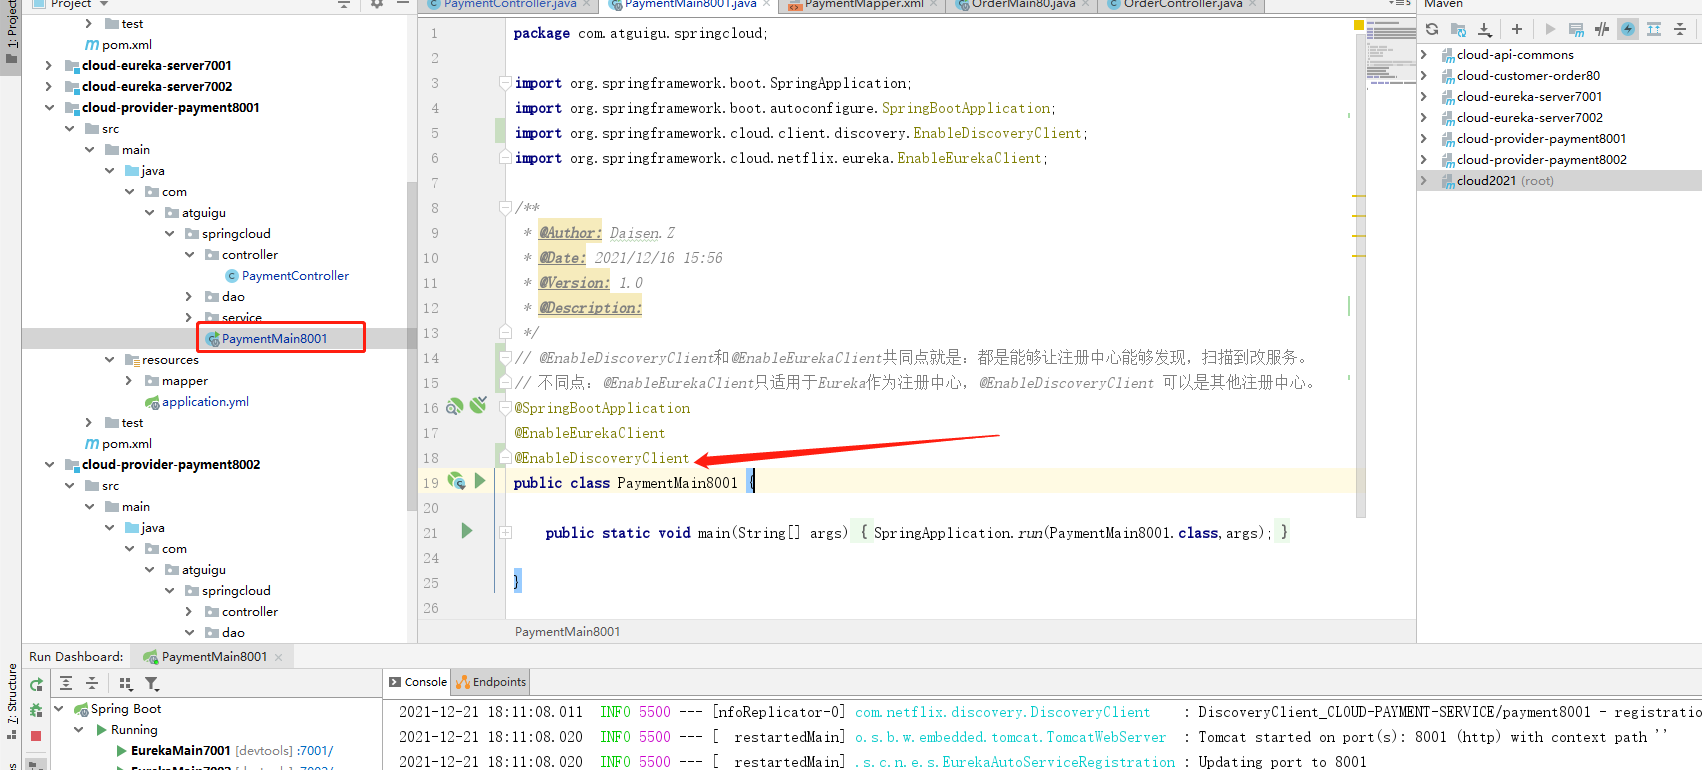Expand mapper folder under resources
This screenshot has height=770, width=1702.
click(129, 380)
